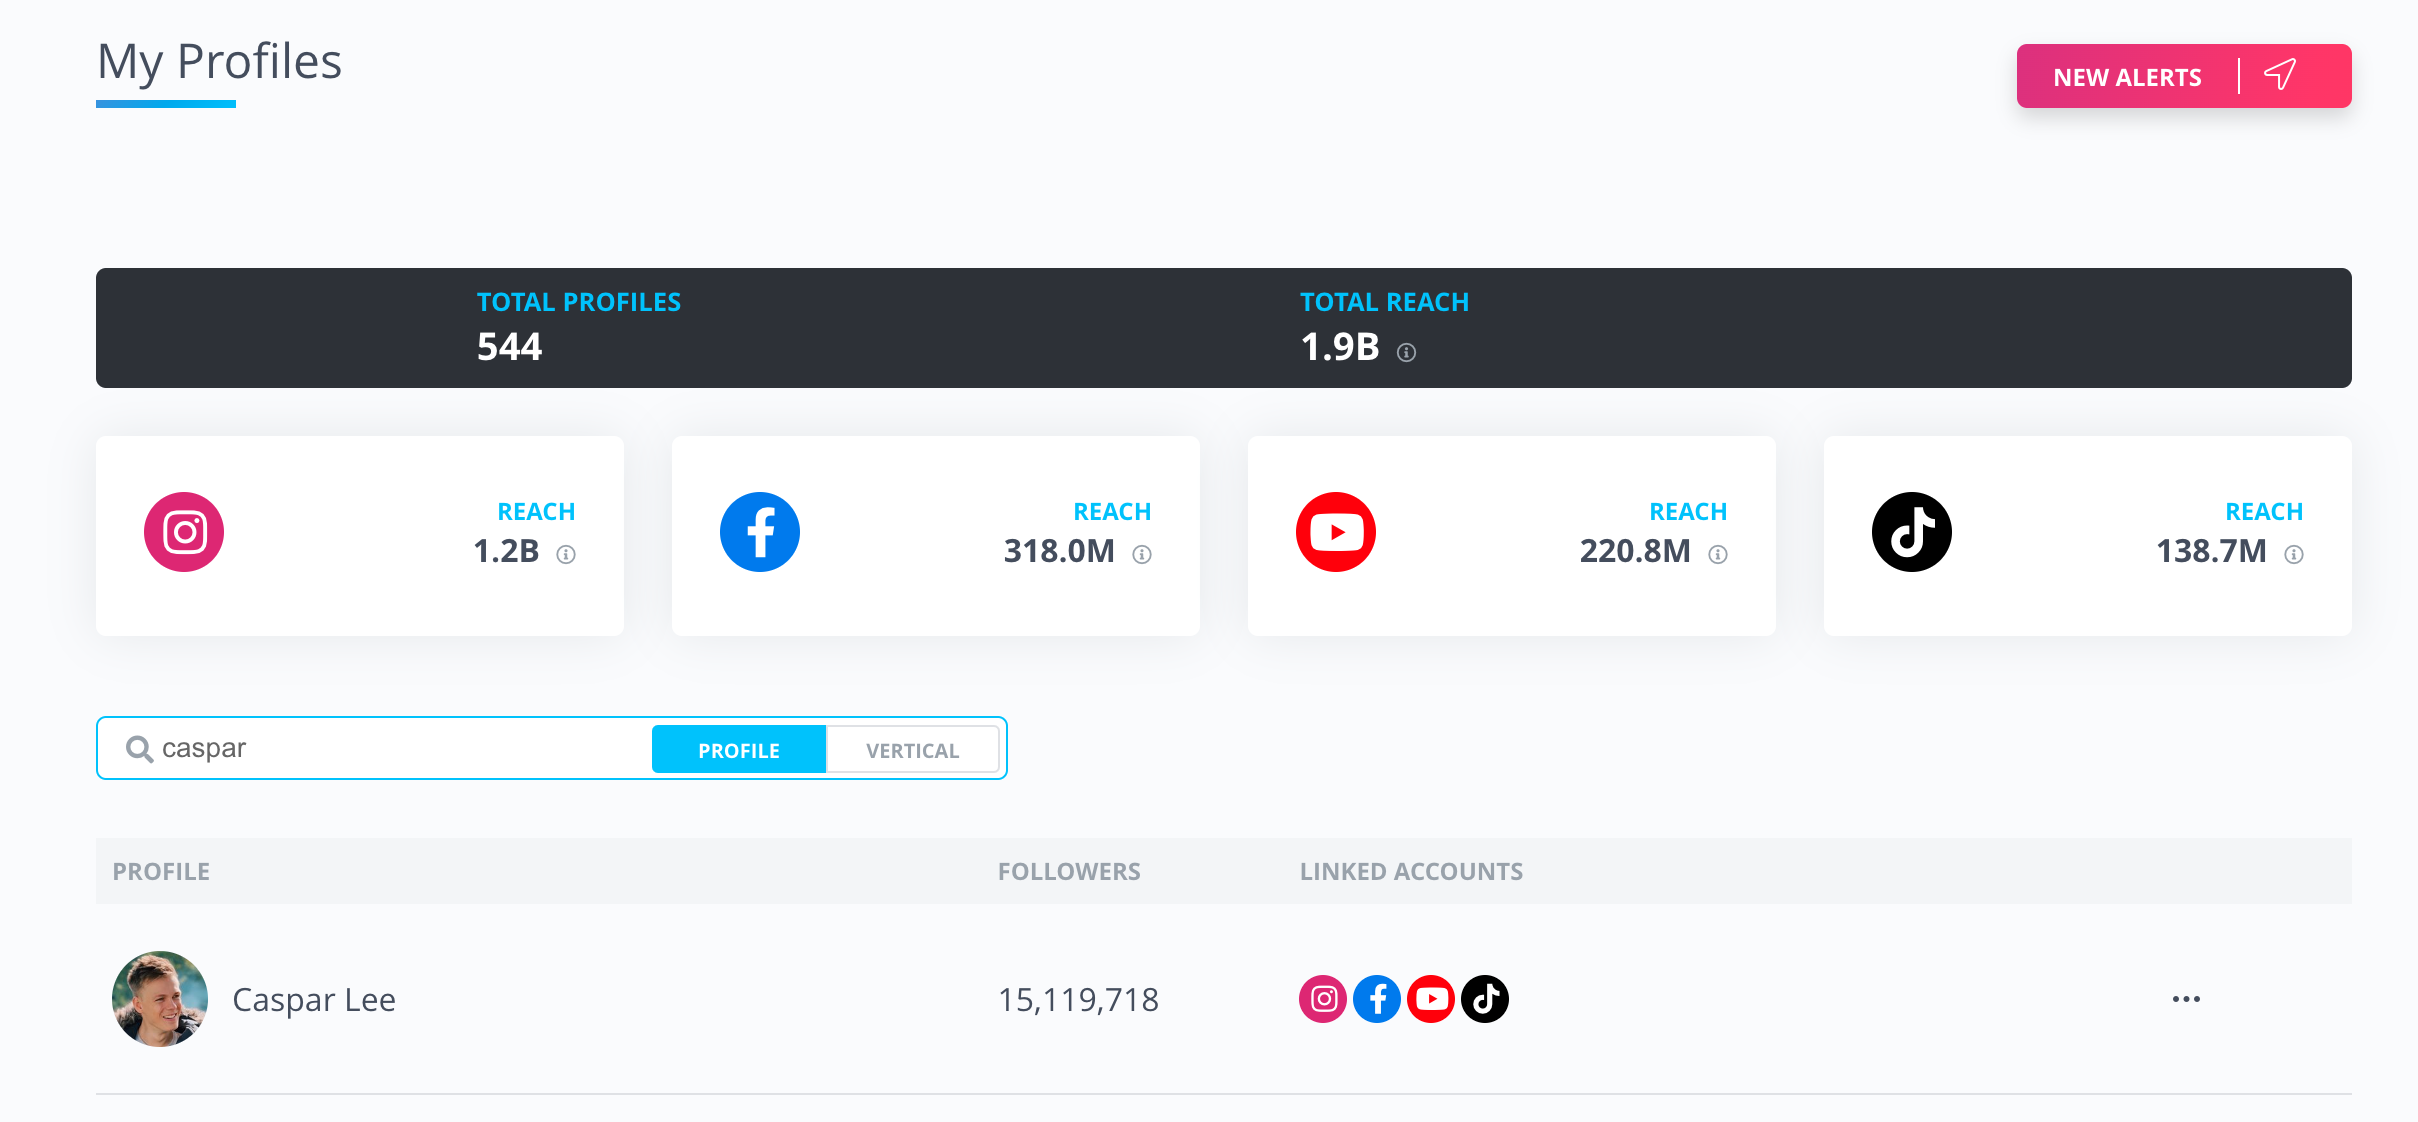Click the YouTube reach value 220.8M

(1635, 551)
